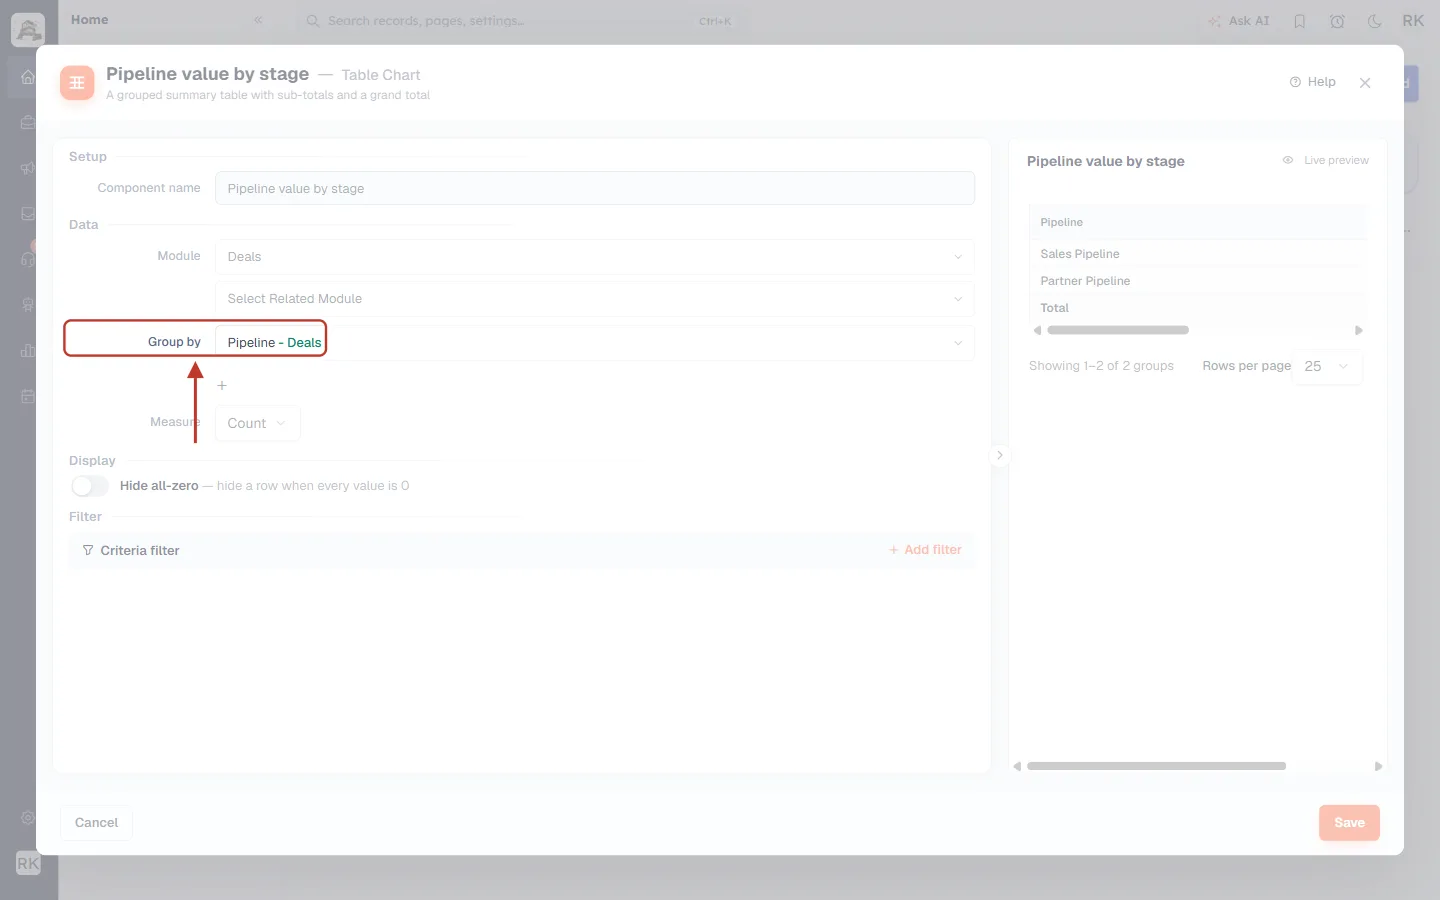Click the Total row in the preview

(x=1198, y=308)
